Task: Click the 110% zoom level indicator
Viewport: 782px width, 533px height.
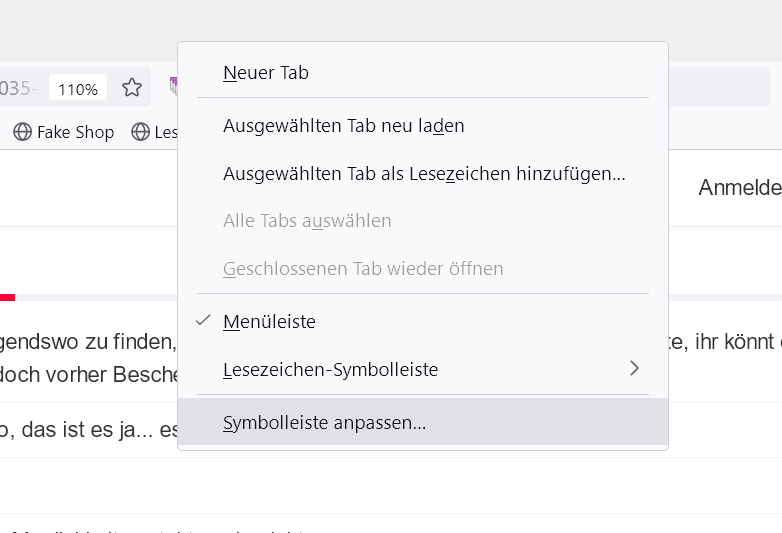Action: [78, 89]
